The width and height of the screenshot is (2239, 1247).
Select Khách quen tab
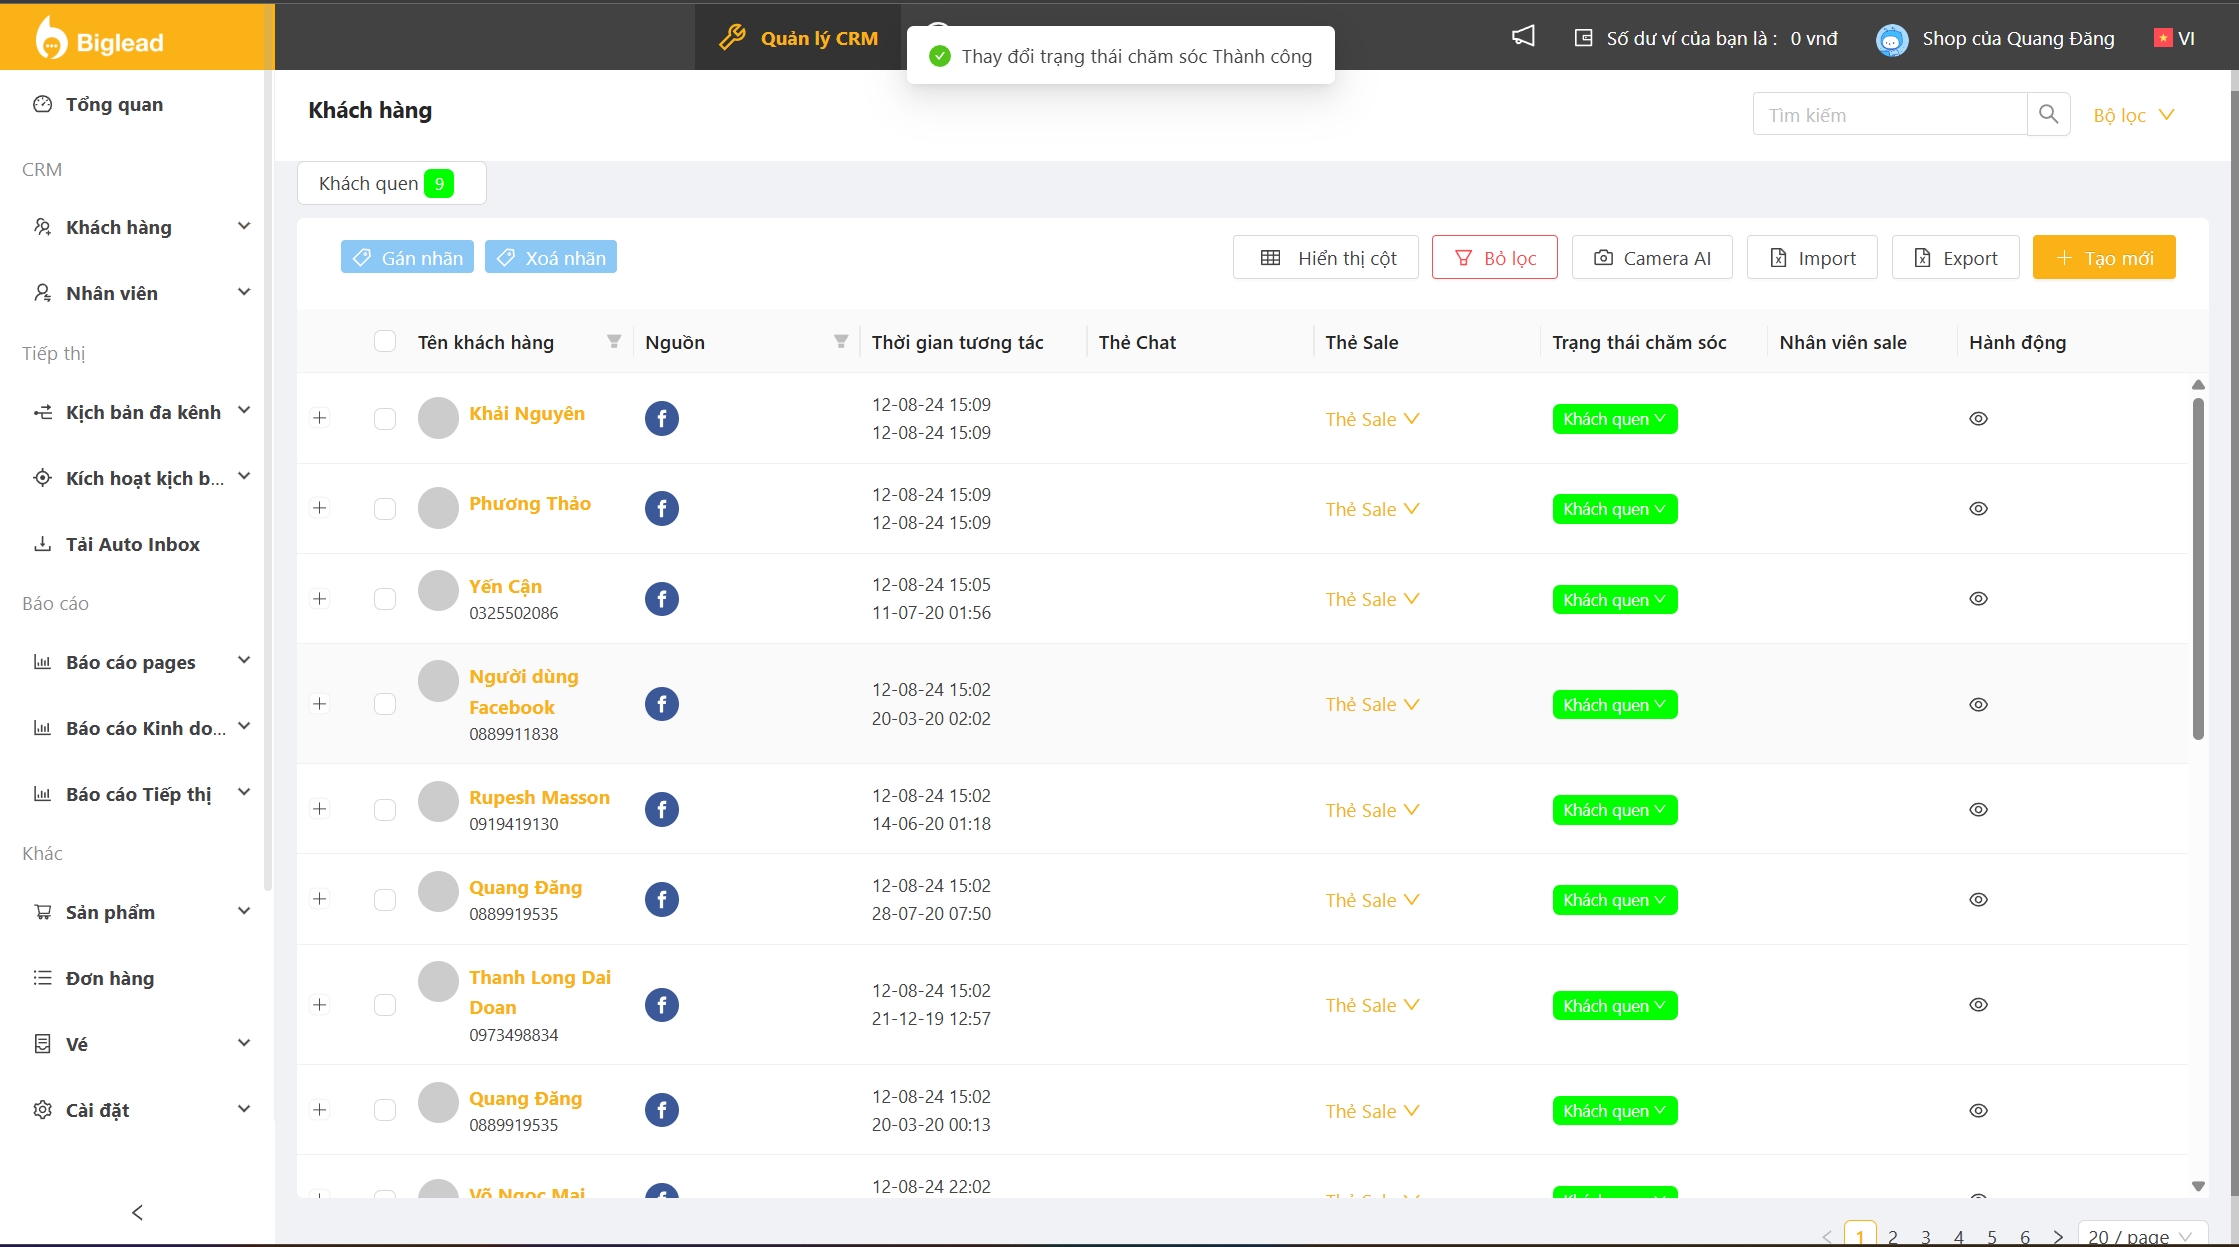tap(391, 183)
